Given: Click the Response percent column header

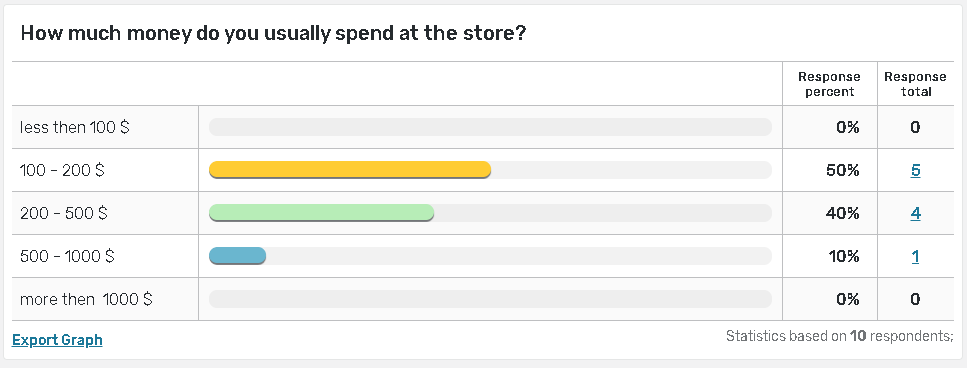Looking at the screenshot, I should [x=829, y=84].
